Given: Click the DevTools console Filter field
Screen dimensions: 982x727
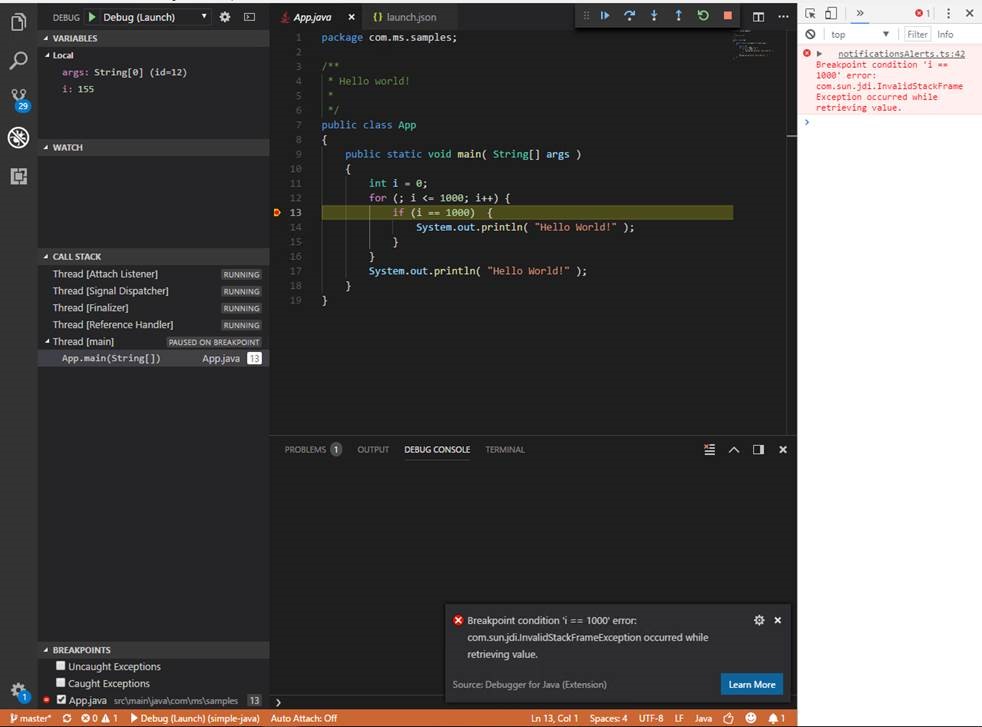Looking at the screenshot, I should tap(917, 34).
